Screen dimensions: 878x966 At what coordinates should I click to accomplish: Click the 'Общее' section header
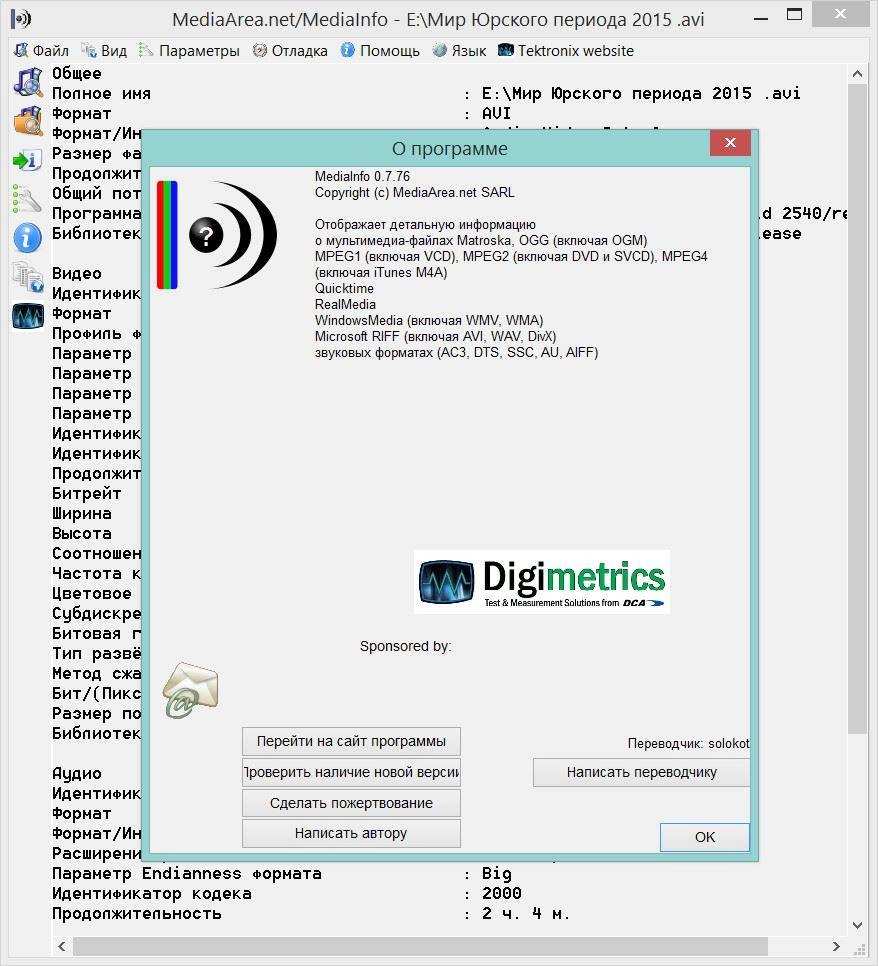pos(76,73)
